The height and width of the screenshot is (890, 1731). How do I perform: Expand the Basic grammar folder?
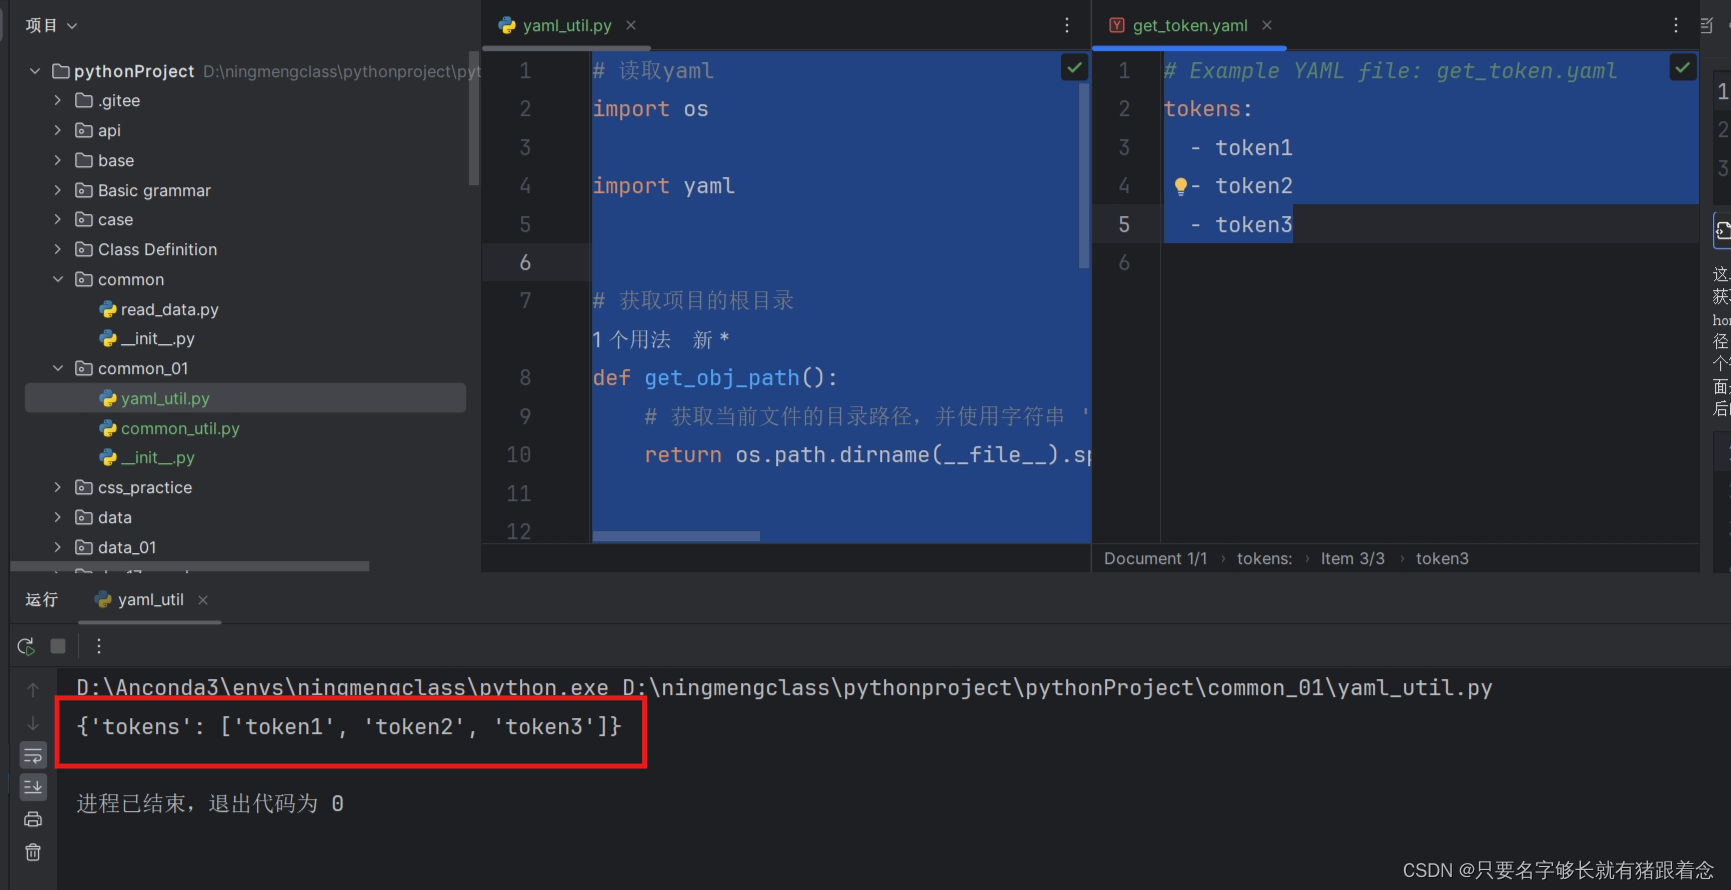point(58,190)
